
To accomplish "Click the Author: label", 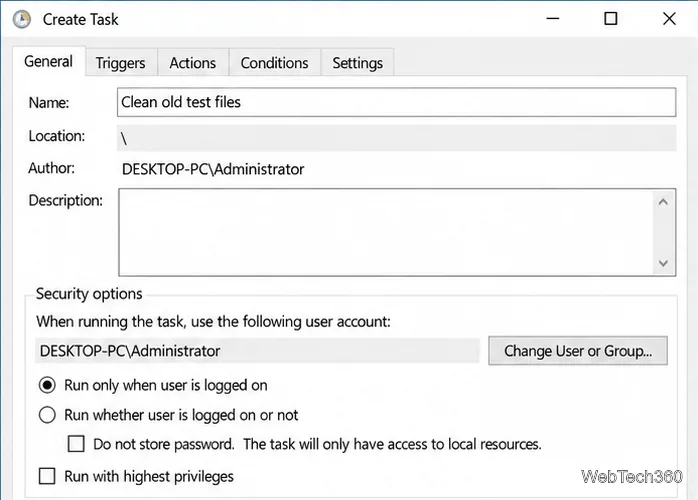I will (51, 168).
